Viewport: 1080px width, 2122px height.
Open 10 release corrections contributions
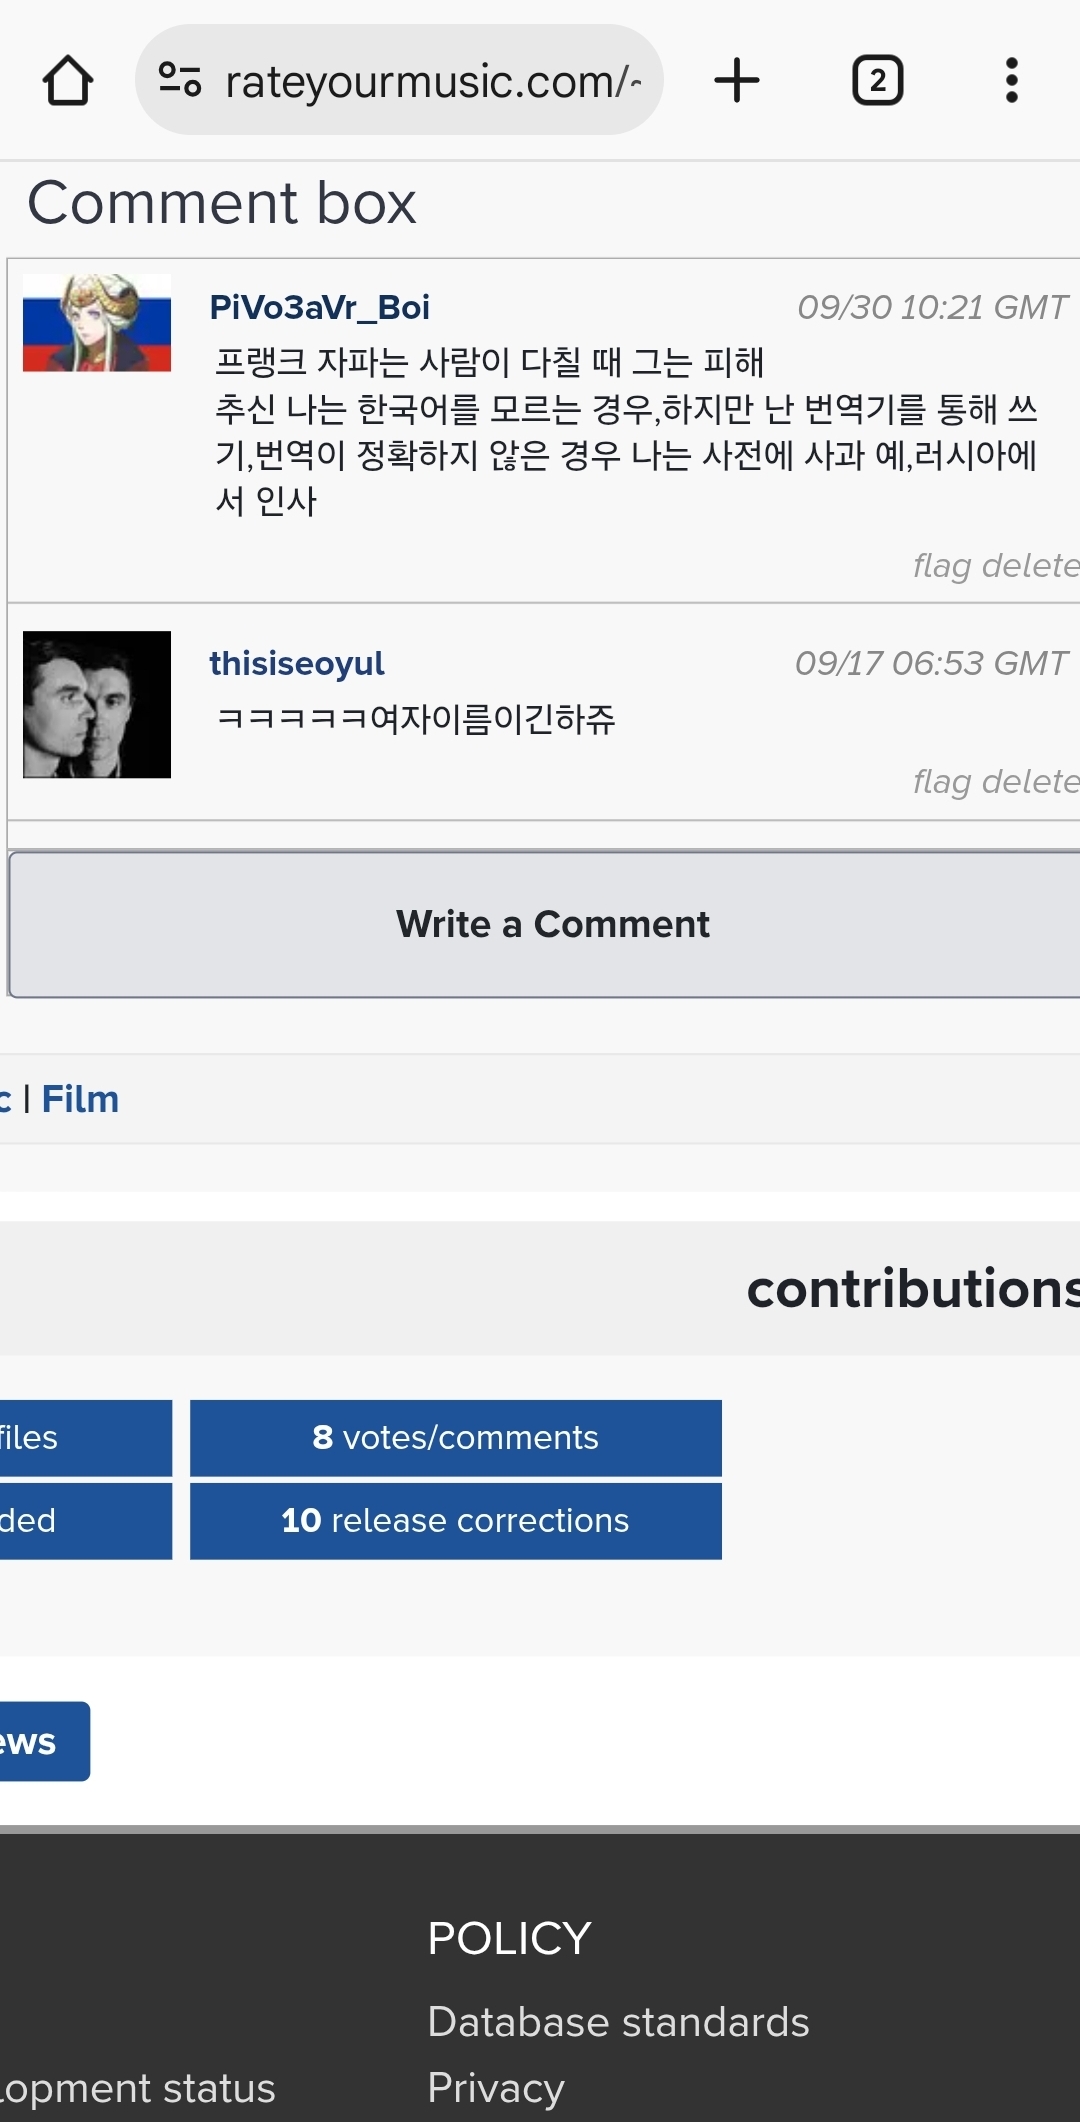[455, 1521]
